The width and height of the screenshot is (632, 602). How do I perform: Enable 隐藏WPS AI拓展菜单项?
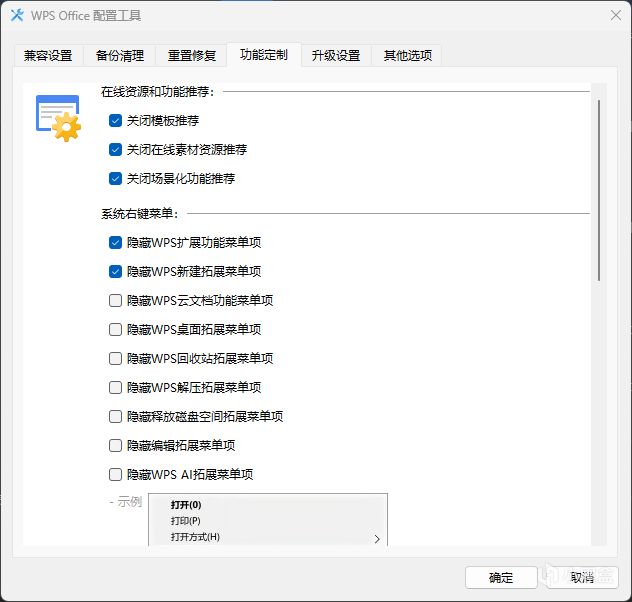point(115,474)
